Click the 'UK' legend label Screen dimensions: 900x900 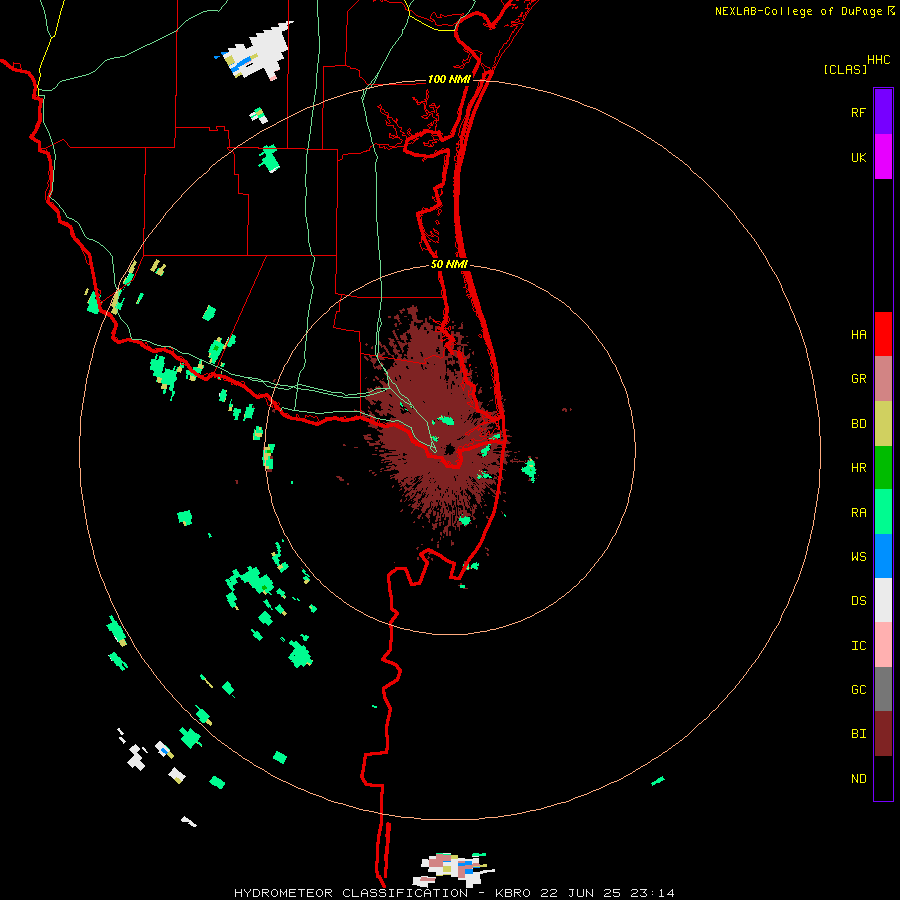(858, 157)
